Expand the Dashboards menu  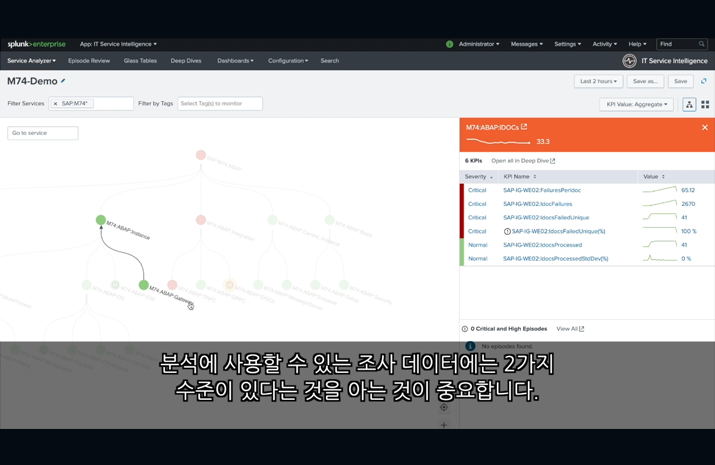235,61
